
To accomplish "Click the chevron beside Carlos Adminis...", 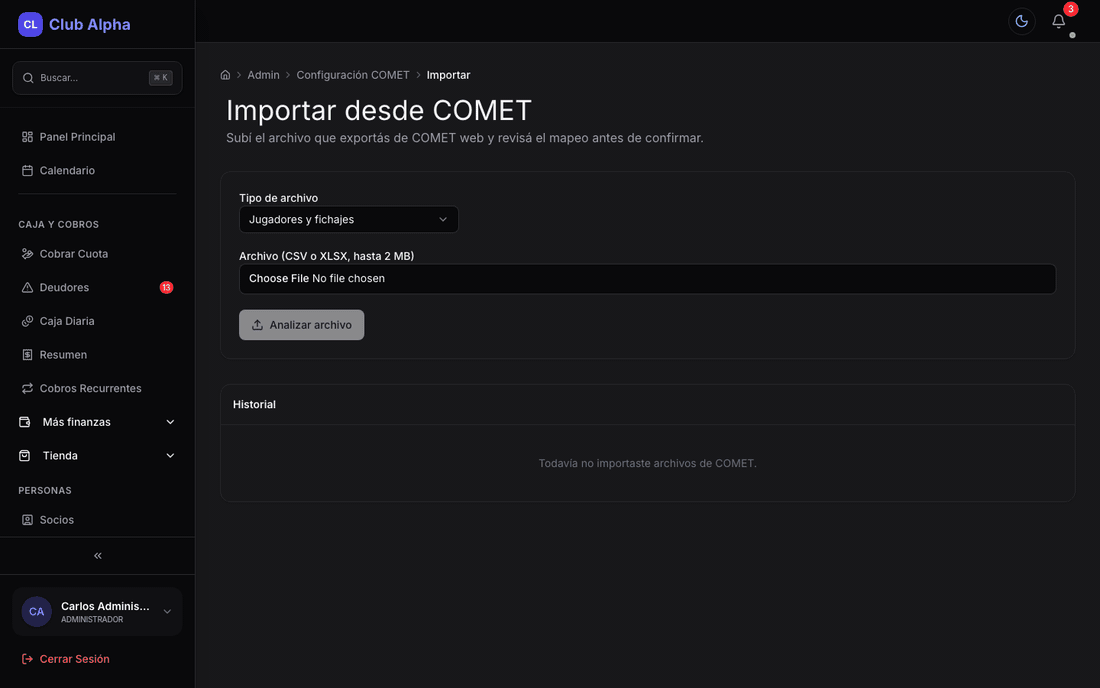I will click(x=167, y=612).
